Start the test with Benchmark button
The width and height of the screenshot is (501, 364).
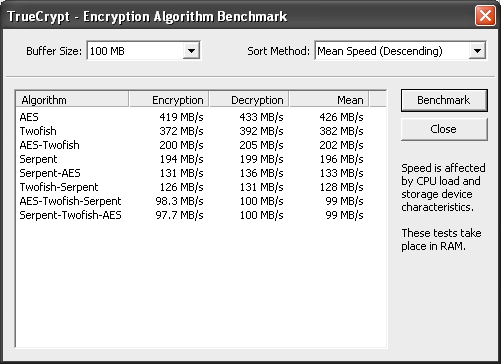[x=444, y=100]
